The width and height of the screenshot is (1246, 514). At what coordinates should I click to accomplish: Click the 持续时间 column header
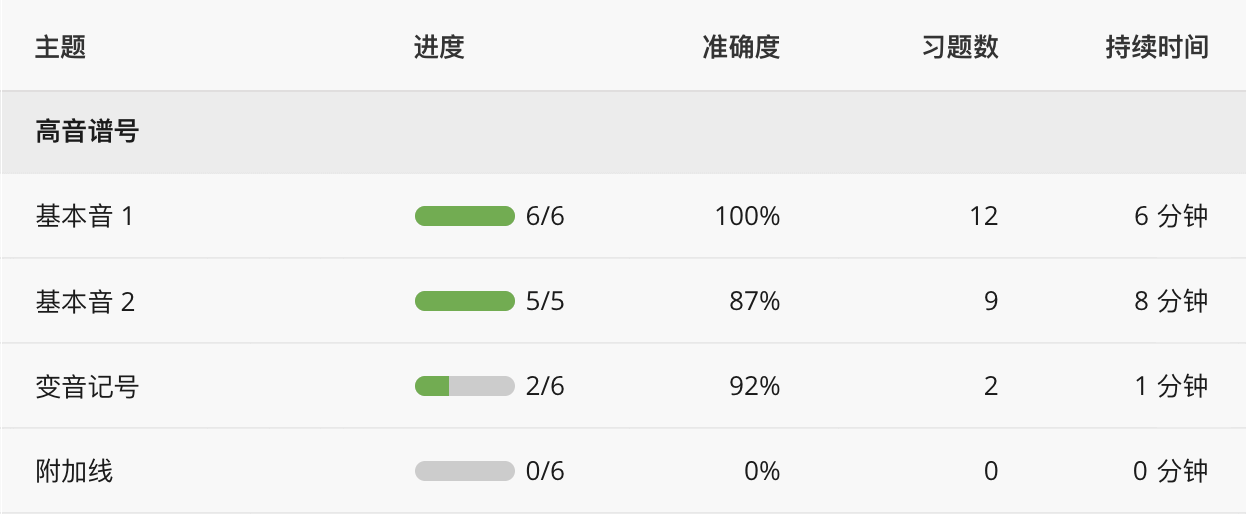1157,47
